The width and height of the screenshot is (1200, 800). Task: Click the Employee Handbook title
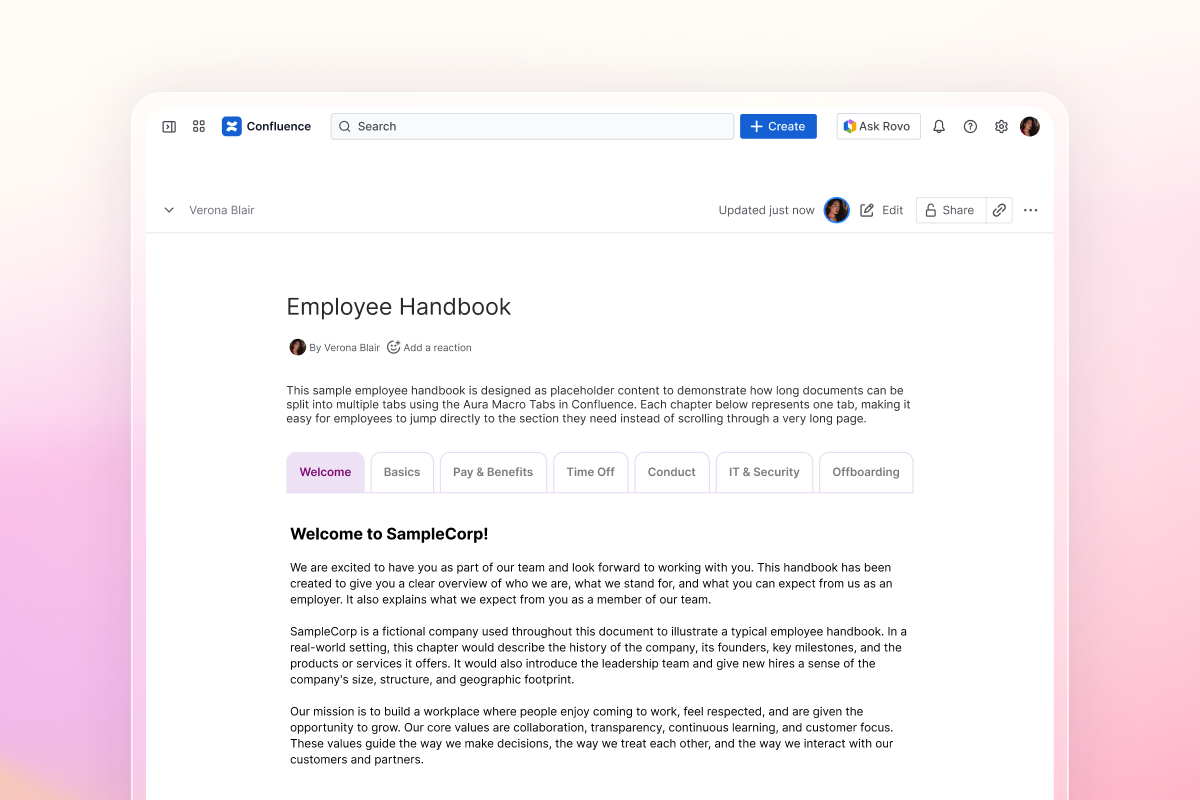coord(399,306)
